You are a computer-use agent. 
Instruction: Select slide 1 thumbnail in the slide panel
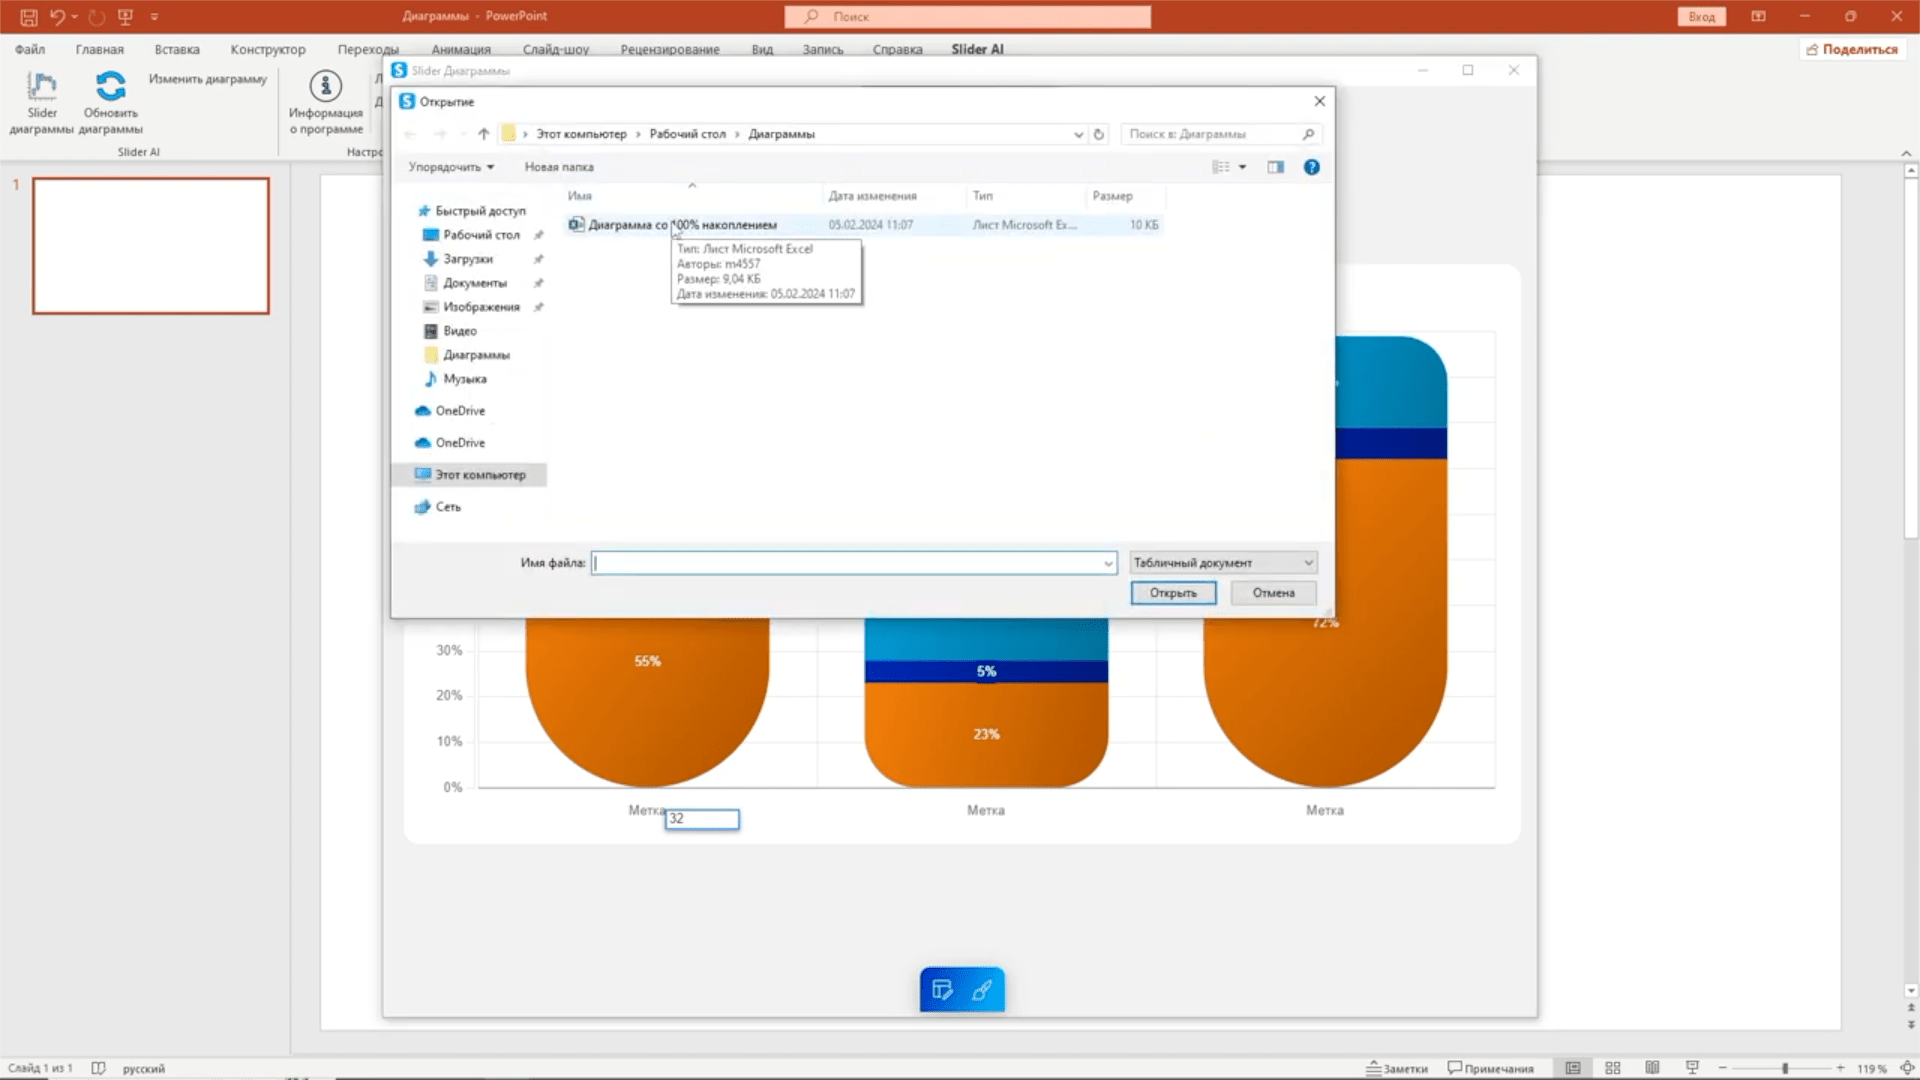(151, 246)
